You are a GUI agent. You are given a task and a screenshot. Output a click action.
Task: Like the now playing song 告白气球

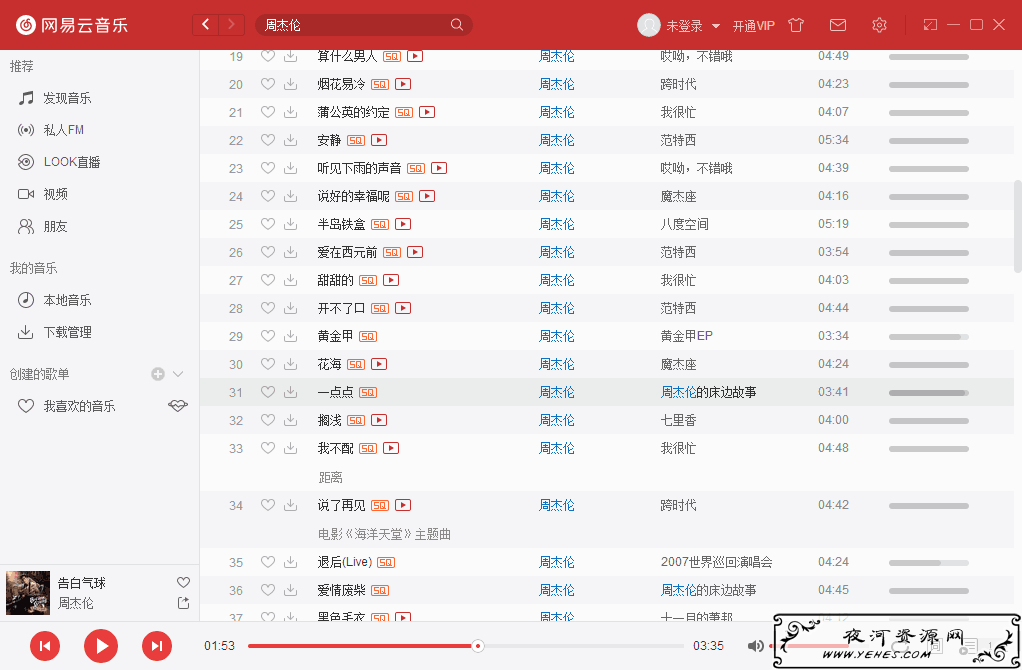coord(183,582)
